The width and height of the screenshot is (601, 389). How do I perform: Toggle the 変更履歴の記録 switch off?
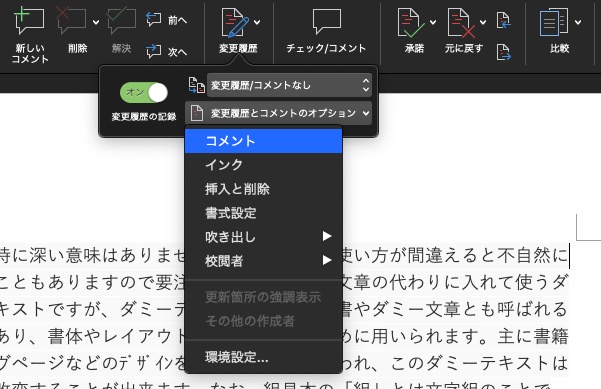tap(144, 92)
